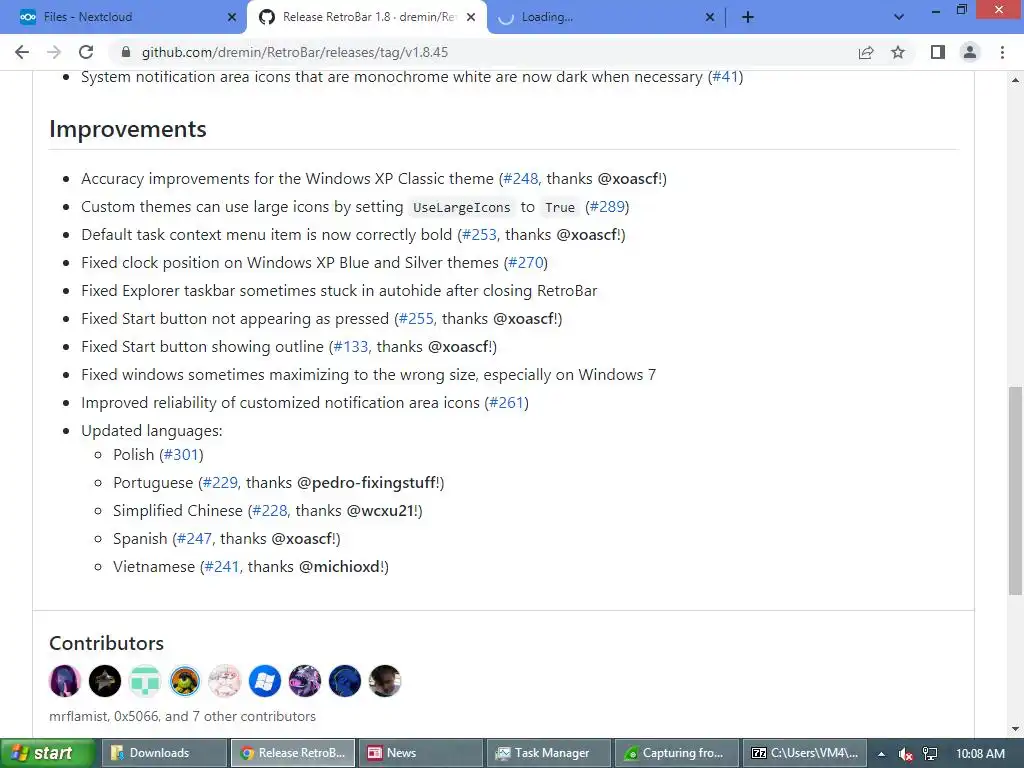1024x768 pixels.
Task: Open Spanish language issue #247
Action: pyautogui.click(x=195, y=539)
